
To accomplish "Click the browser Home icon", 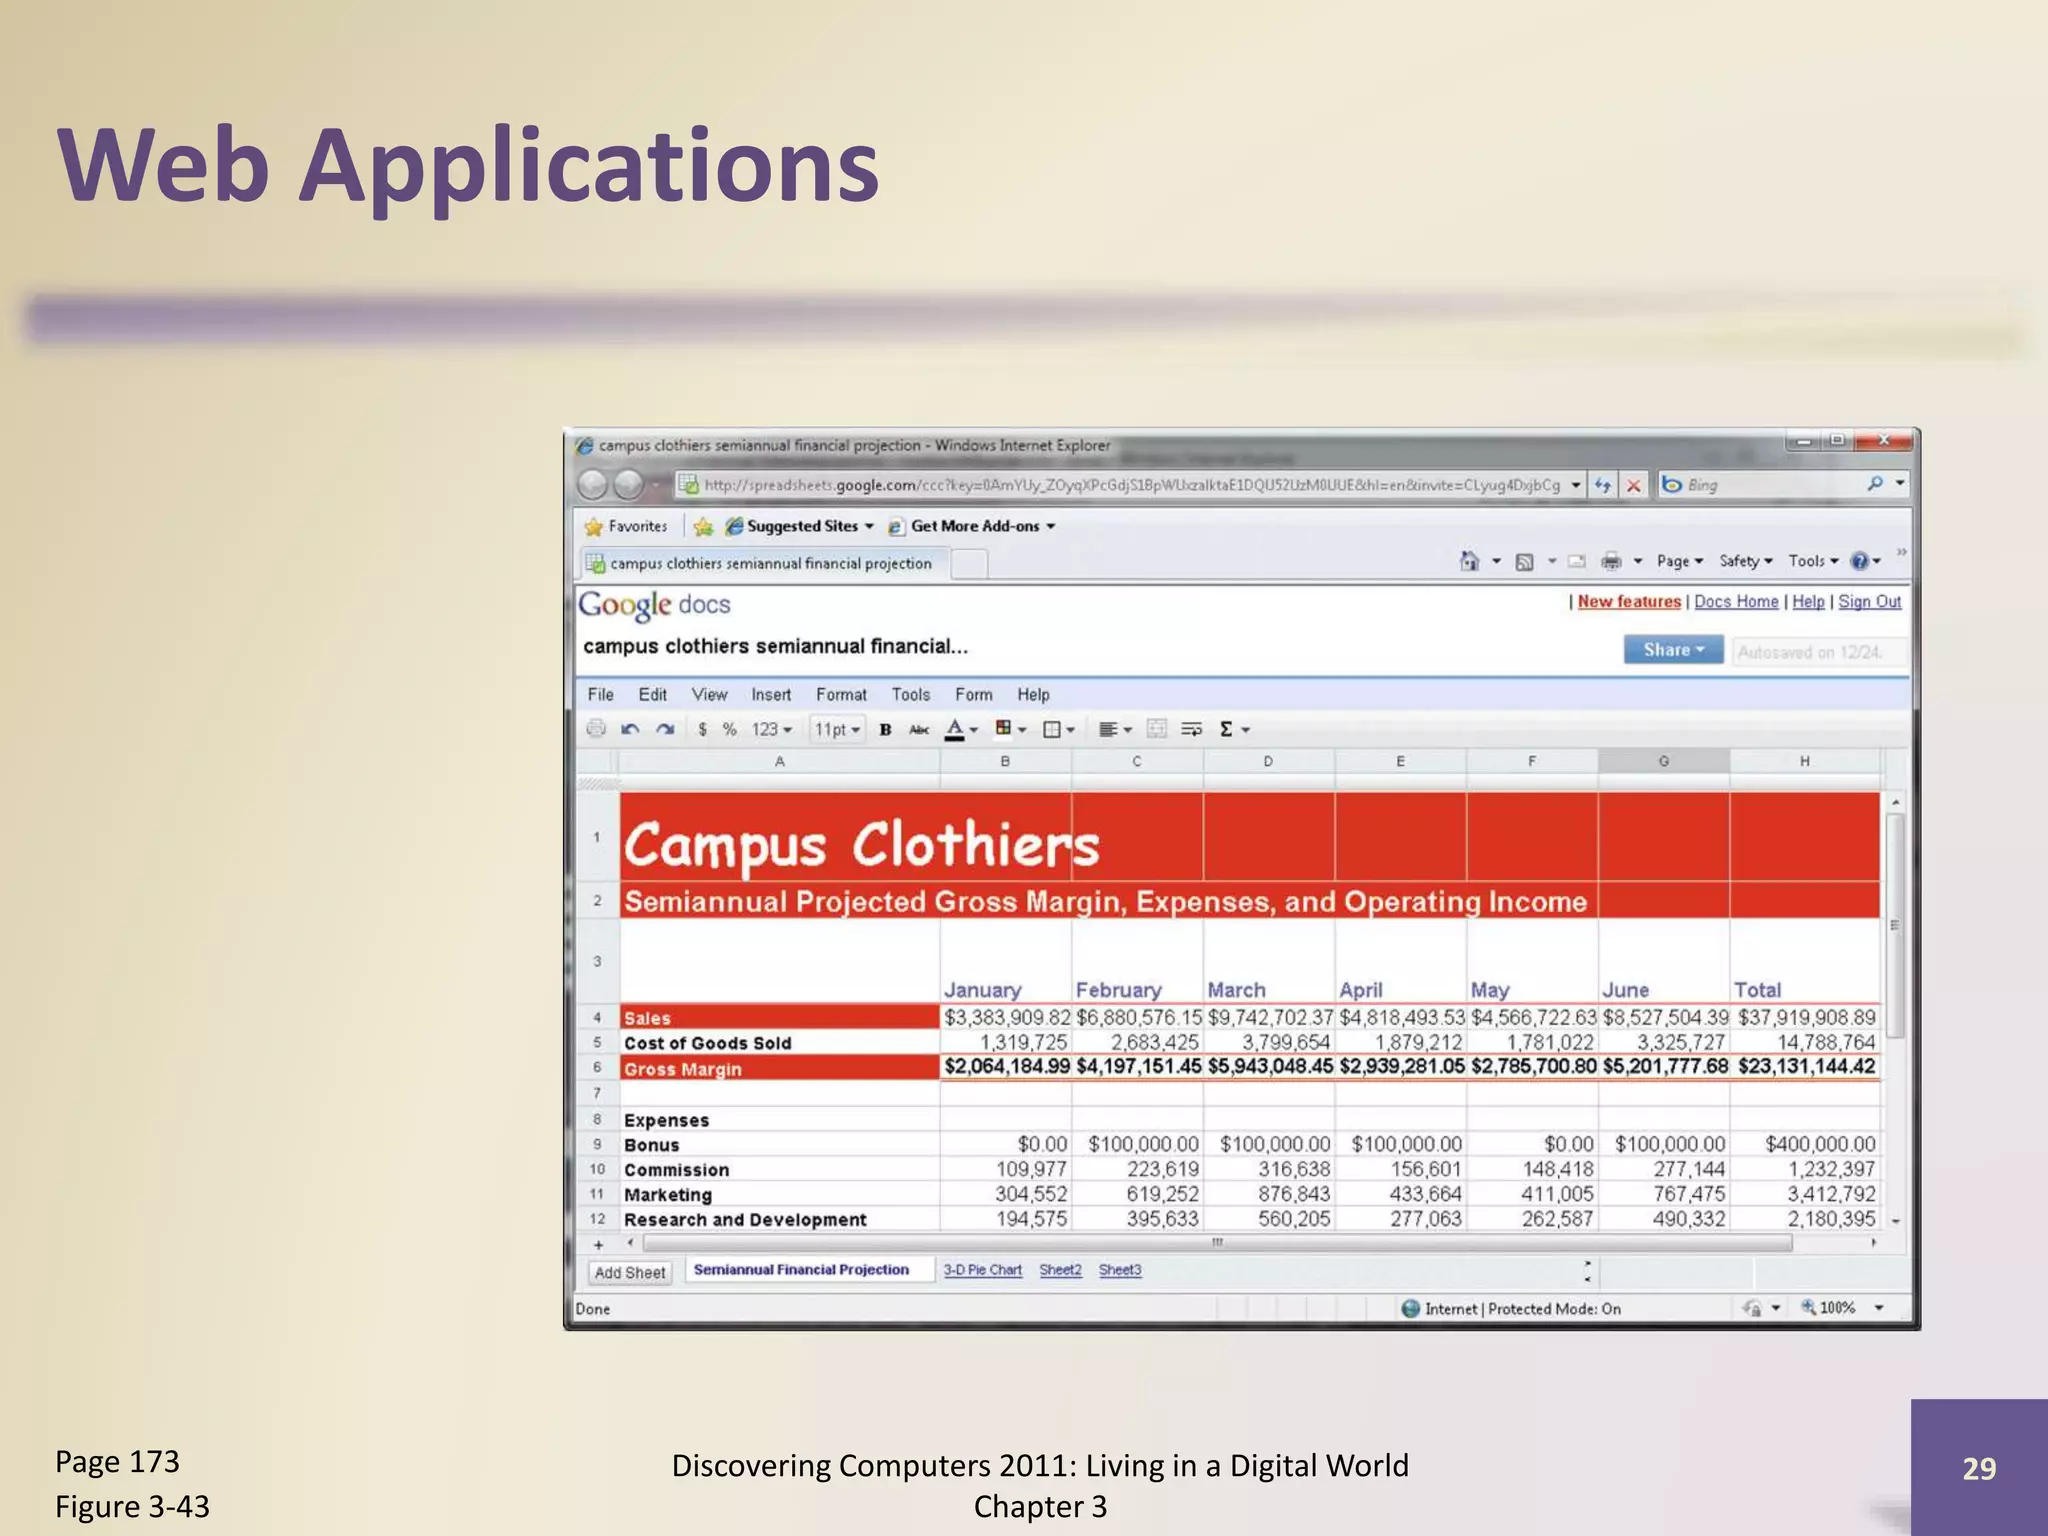I will pyautogui.click(x=1469, y=561).
